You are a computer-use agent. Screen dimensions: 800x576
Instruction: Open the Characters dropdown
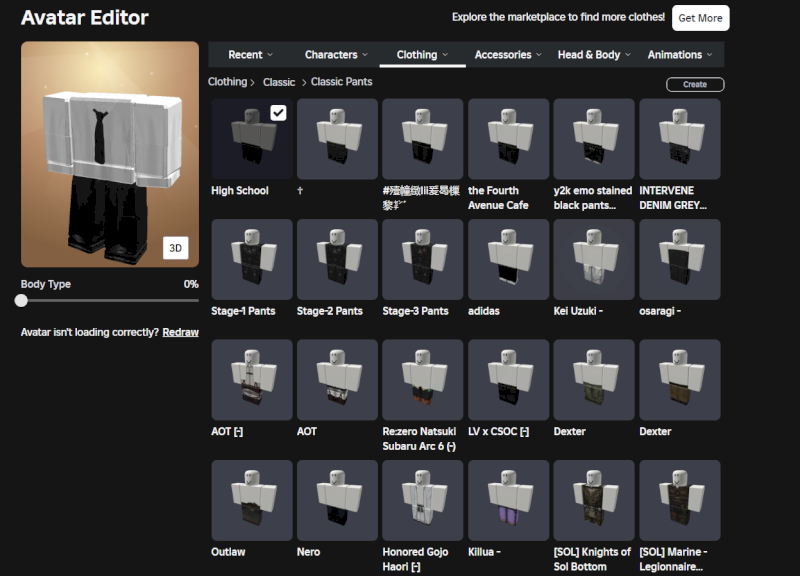tap(336, 55)
